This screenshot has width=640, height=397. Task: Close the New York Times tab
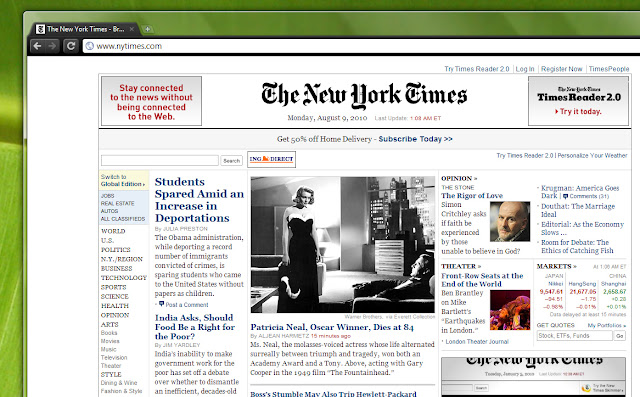132,29
